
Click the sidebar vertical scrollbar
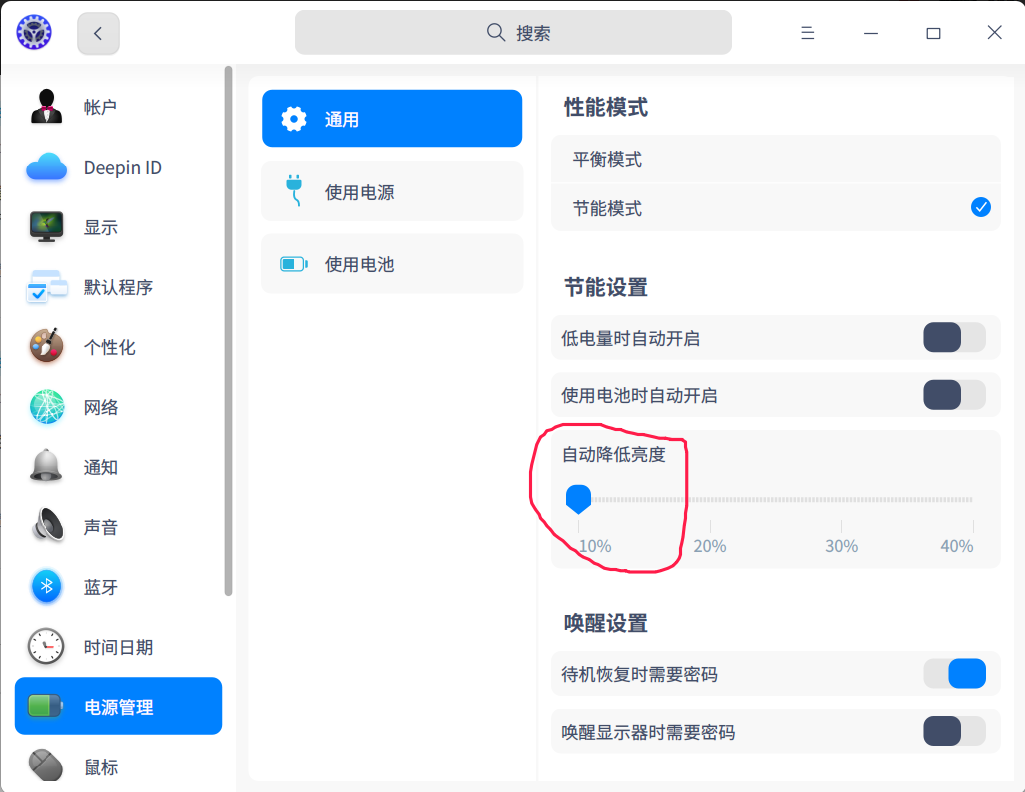pyautogui.click(x=228, y=331)
